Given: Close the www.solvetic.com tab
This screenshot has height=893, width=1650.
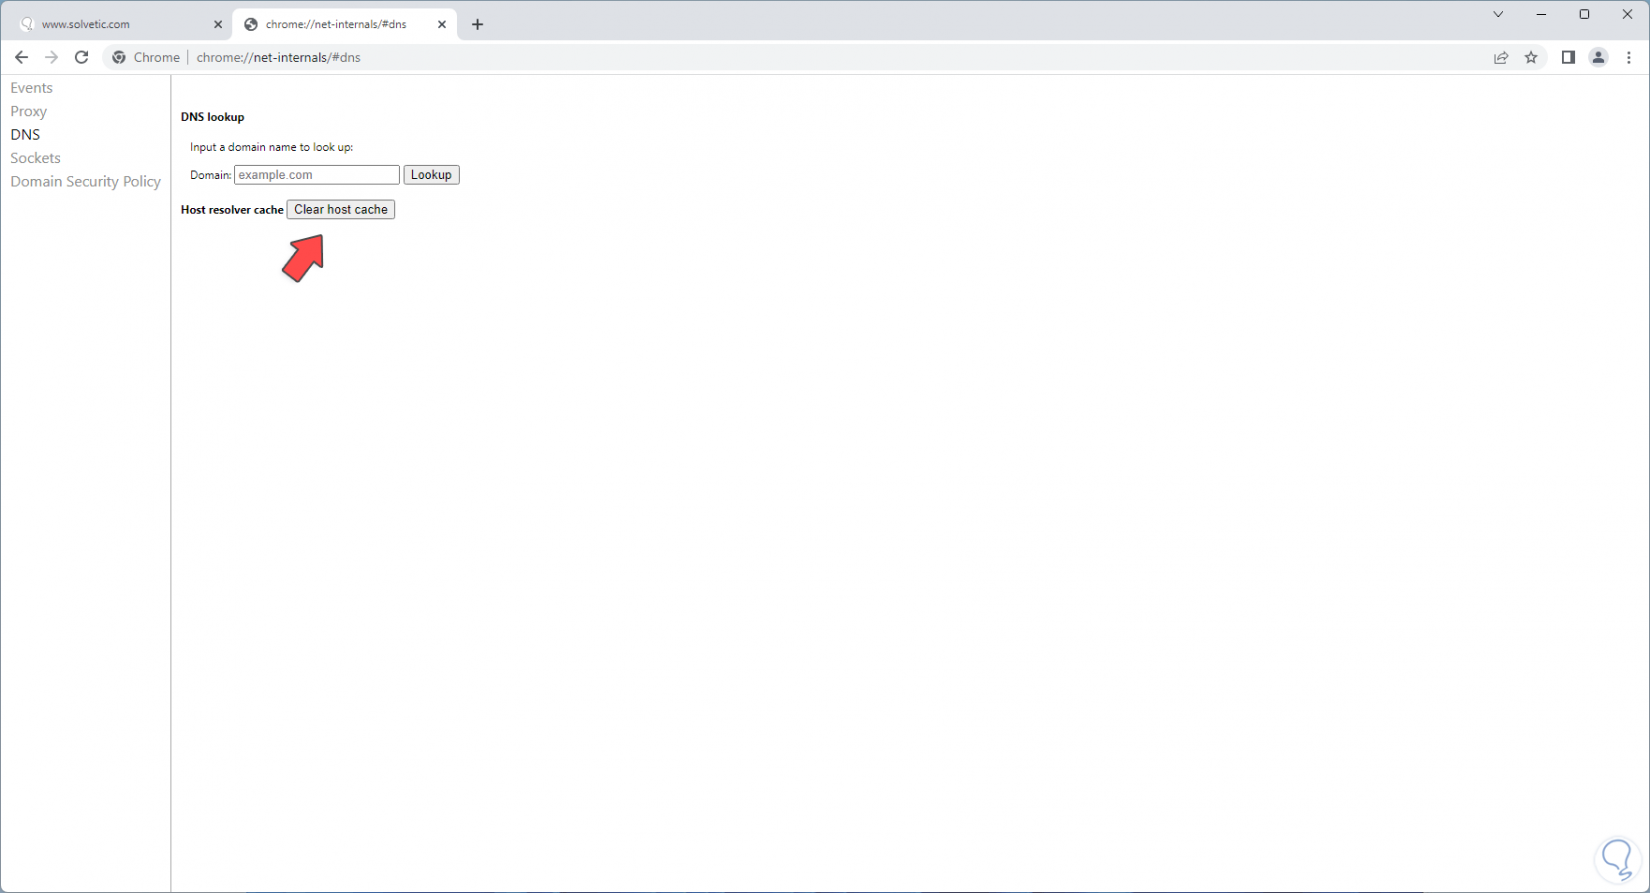Looking at the screenshot, I should 218,24.
